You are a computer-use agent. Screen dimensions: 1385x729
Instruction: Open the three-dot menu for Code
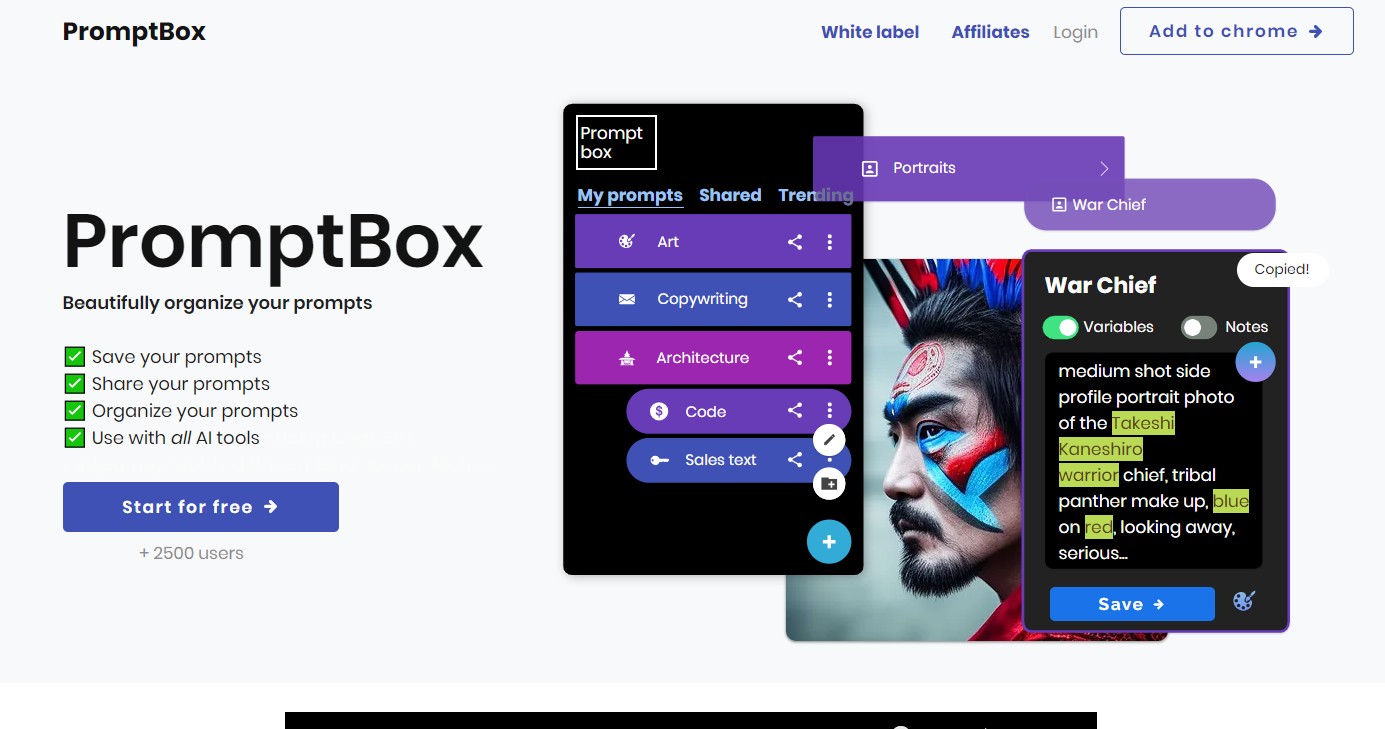coord(829,411)
